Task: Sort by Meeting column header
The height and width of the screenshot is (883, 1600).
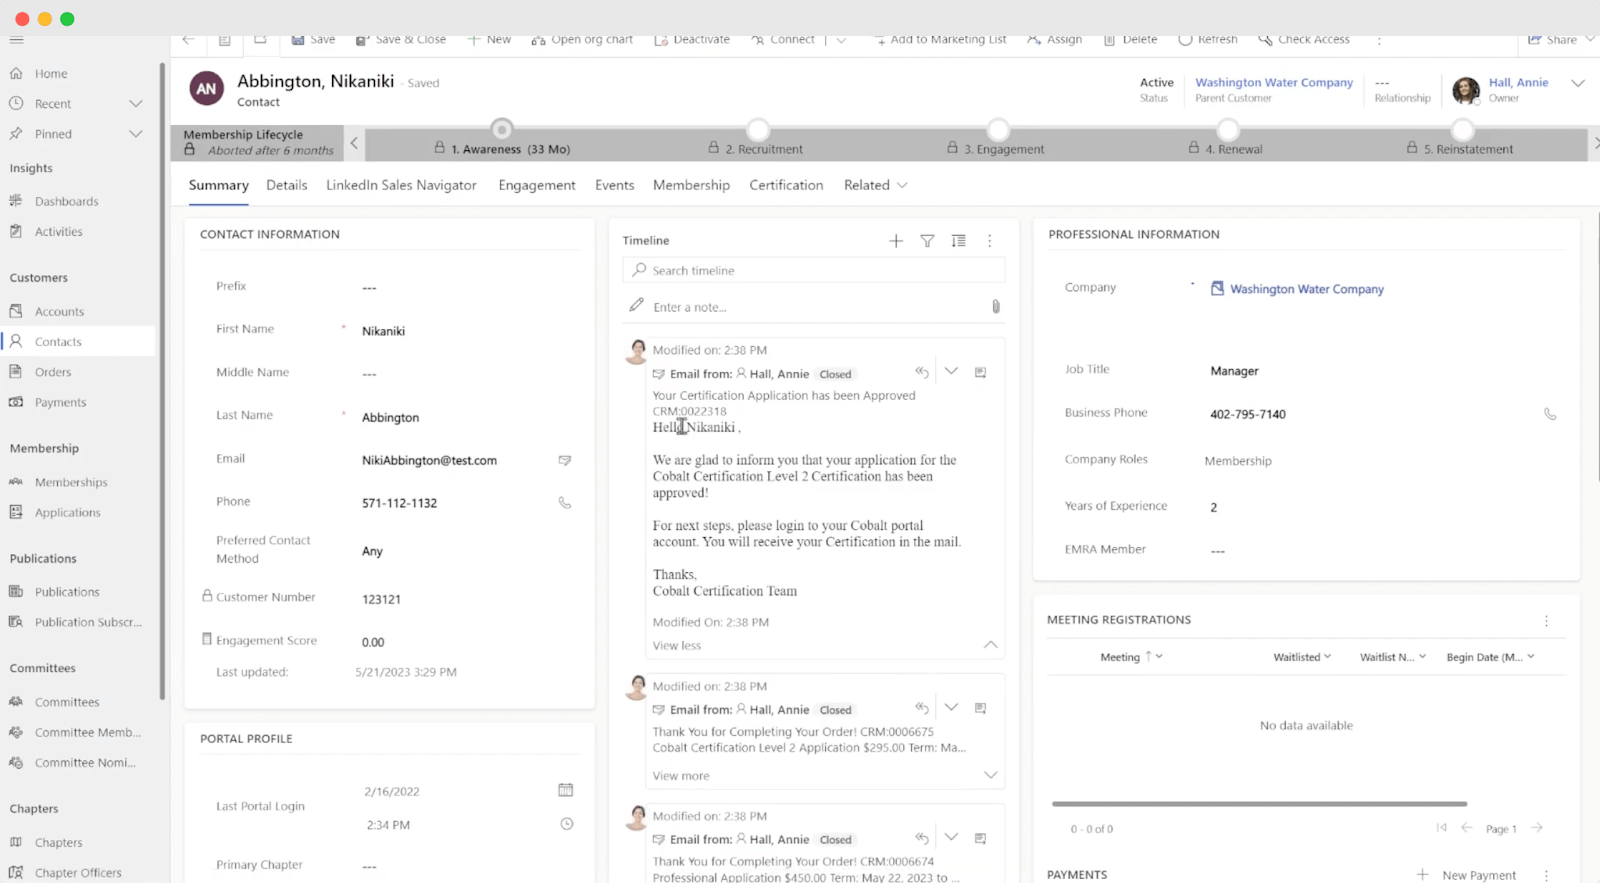Action: [1120, 657]
